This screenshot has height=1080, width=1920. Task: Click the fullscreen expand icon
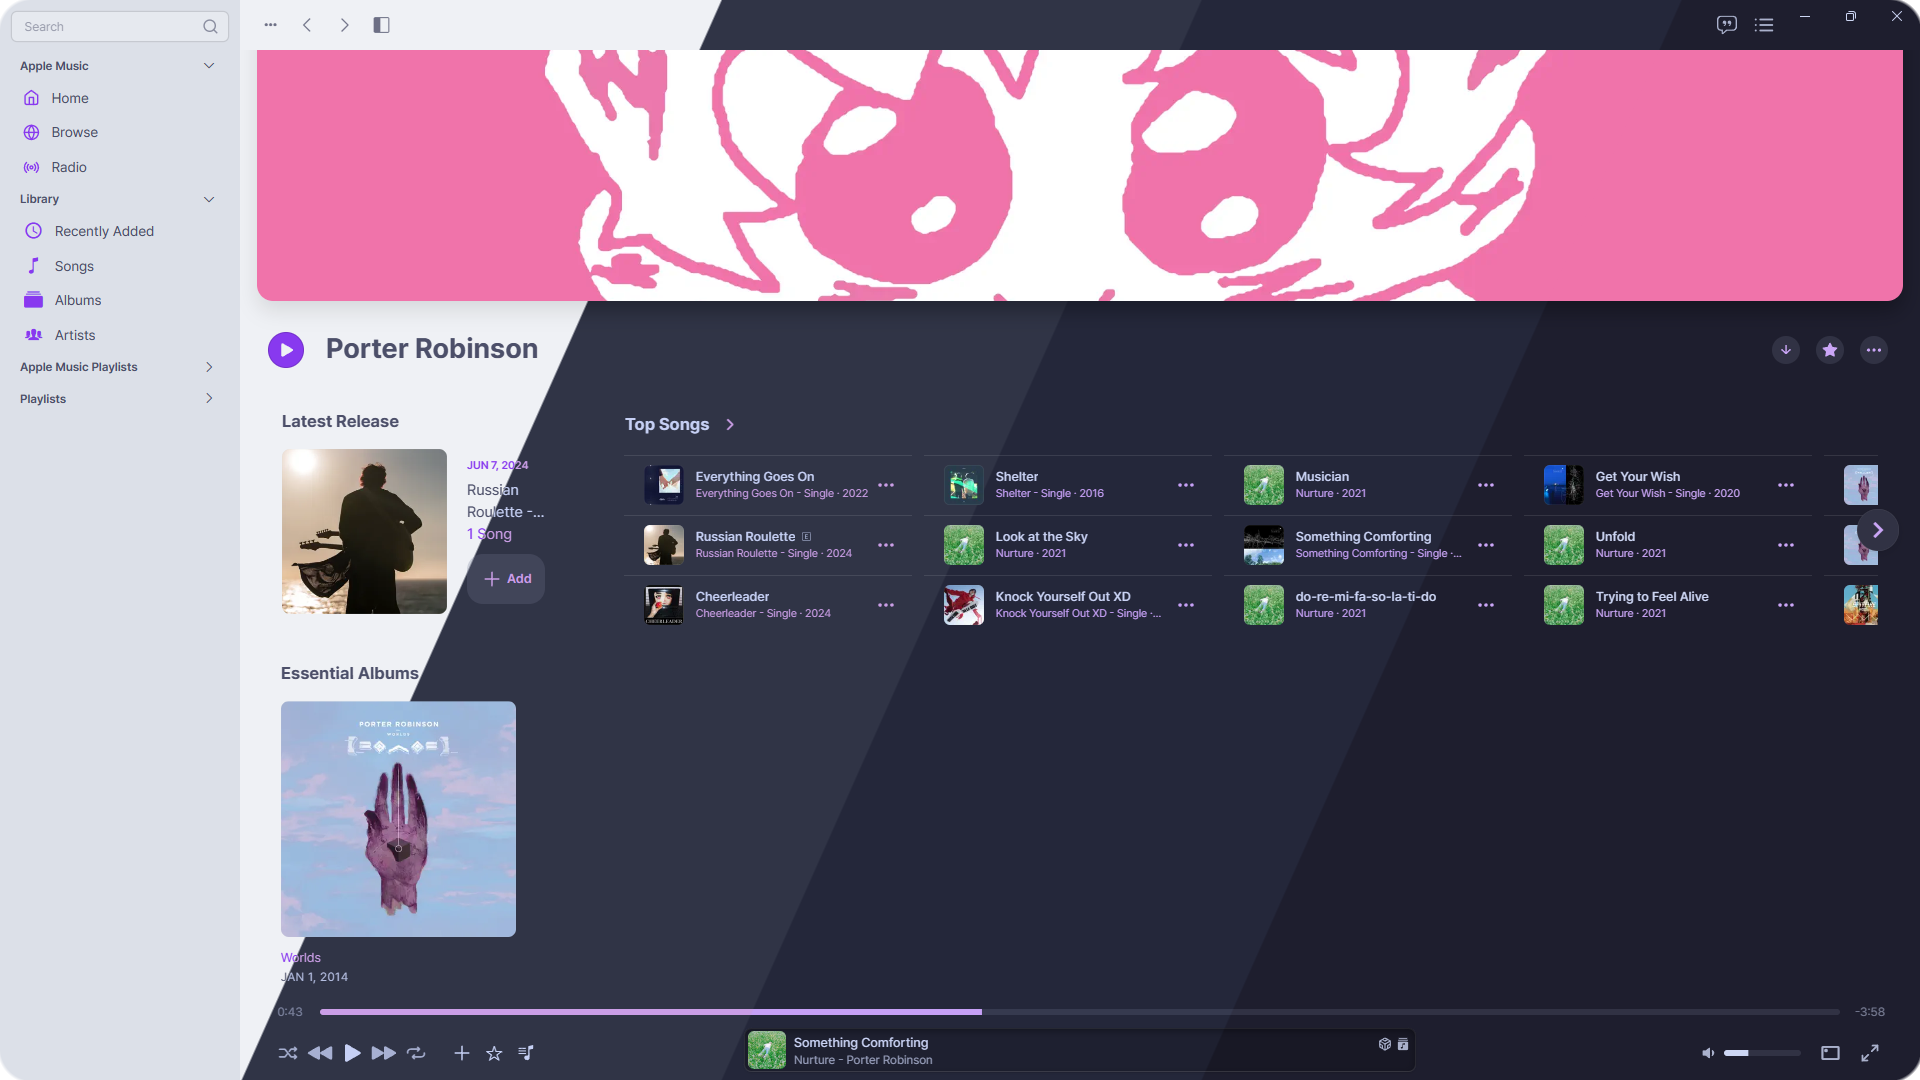point(1870,1053)
